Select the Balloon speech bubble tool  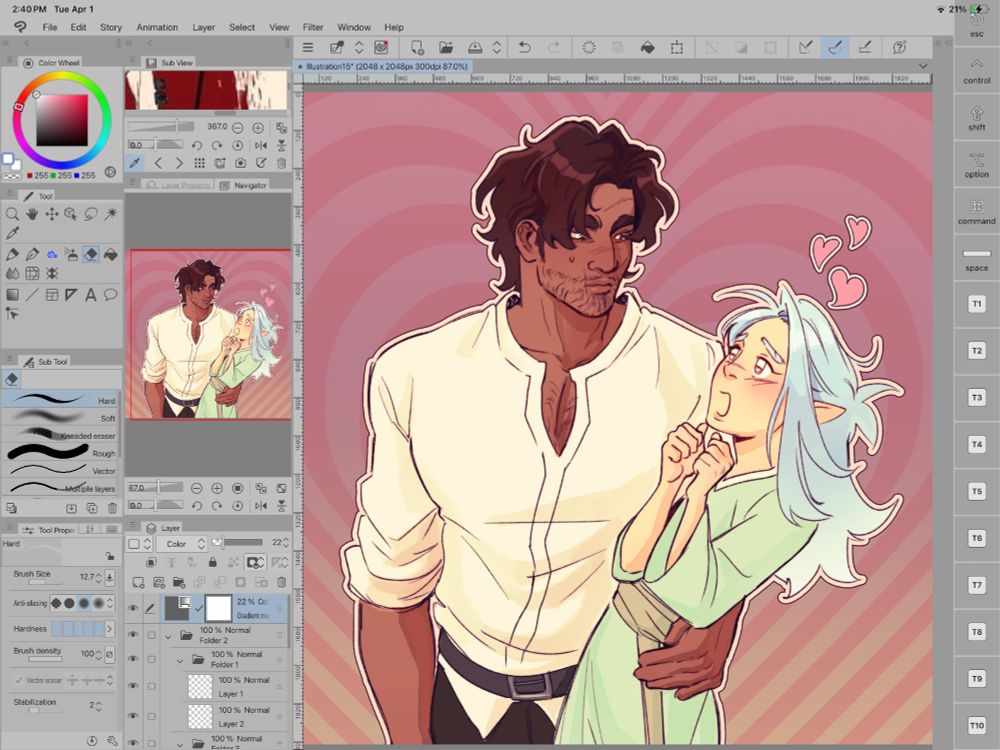111,295
